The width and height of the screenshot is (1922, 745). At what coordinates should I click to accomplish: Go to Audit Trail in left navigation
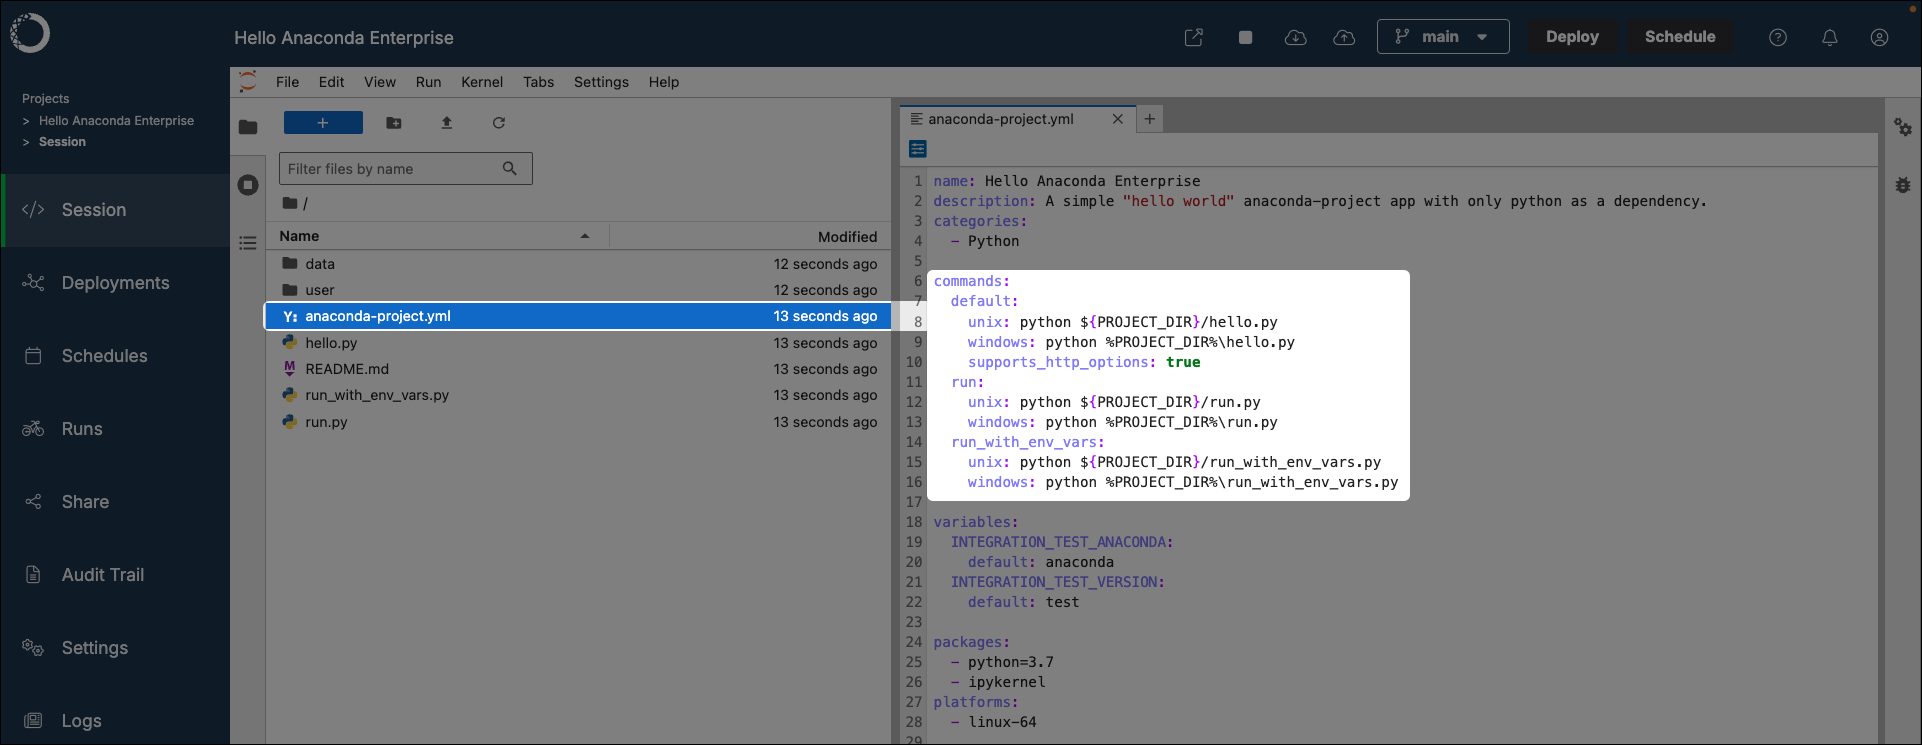coord(116,575)
